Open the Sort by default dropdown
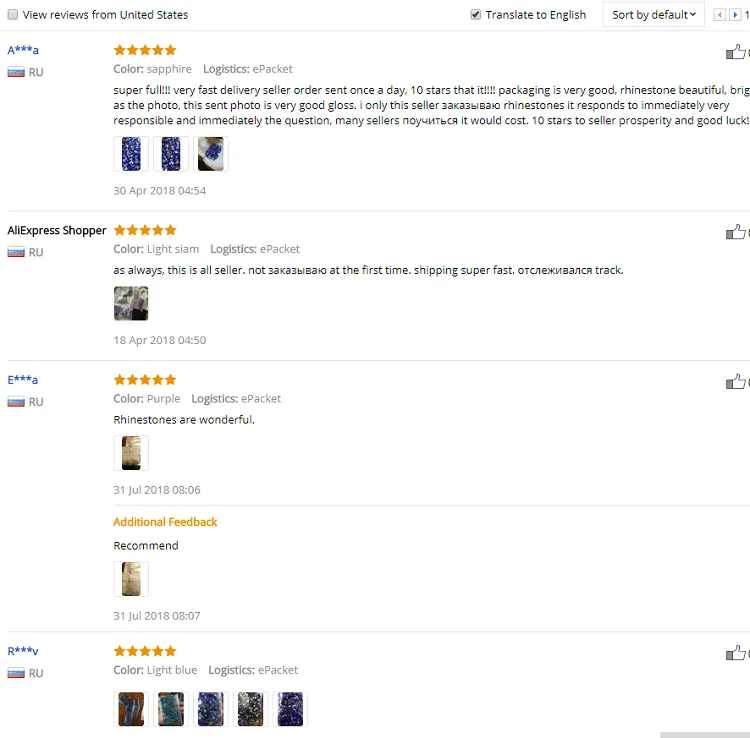750x738 pixels. click(x=653, y=15)
